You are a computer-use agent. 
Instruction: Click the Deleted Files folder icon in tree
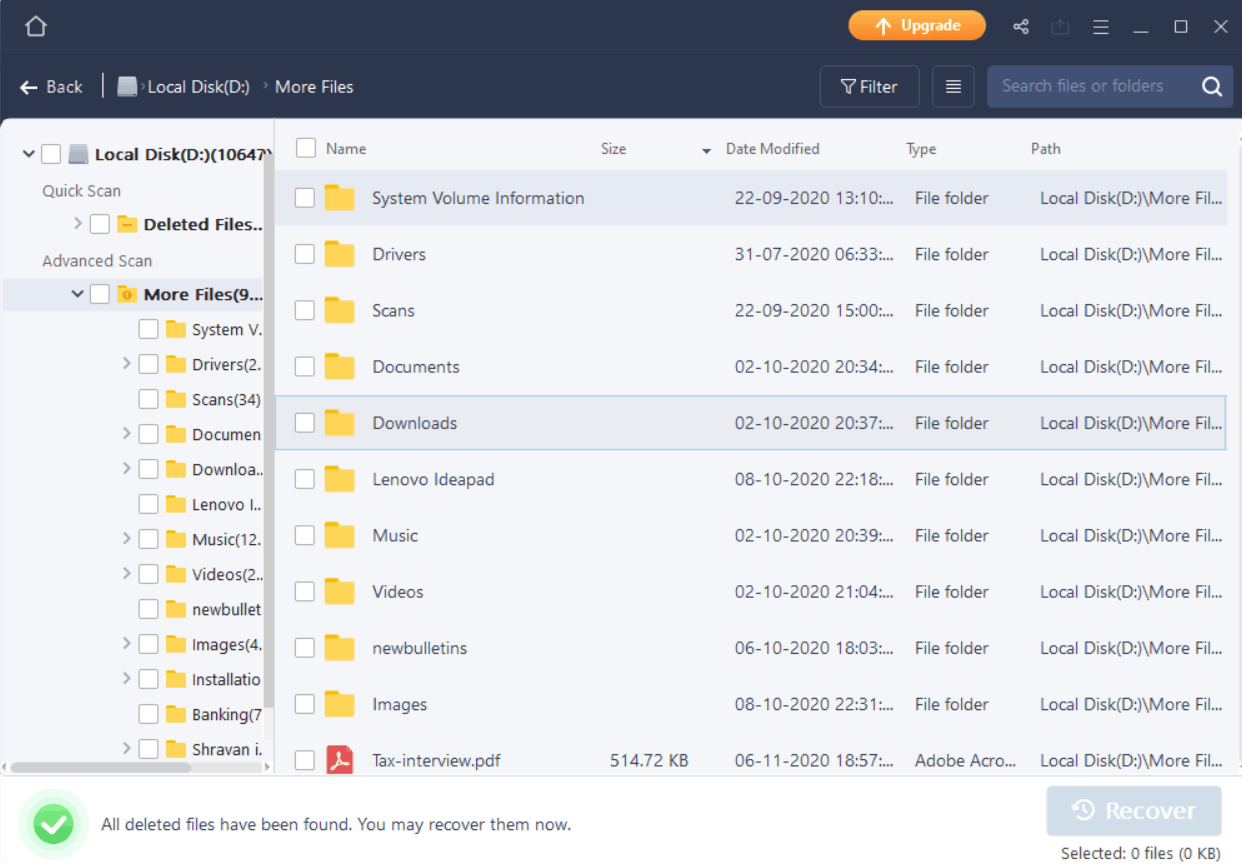click(x=127, y=224)
